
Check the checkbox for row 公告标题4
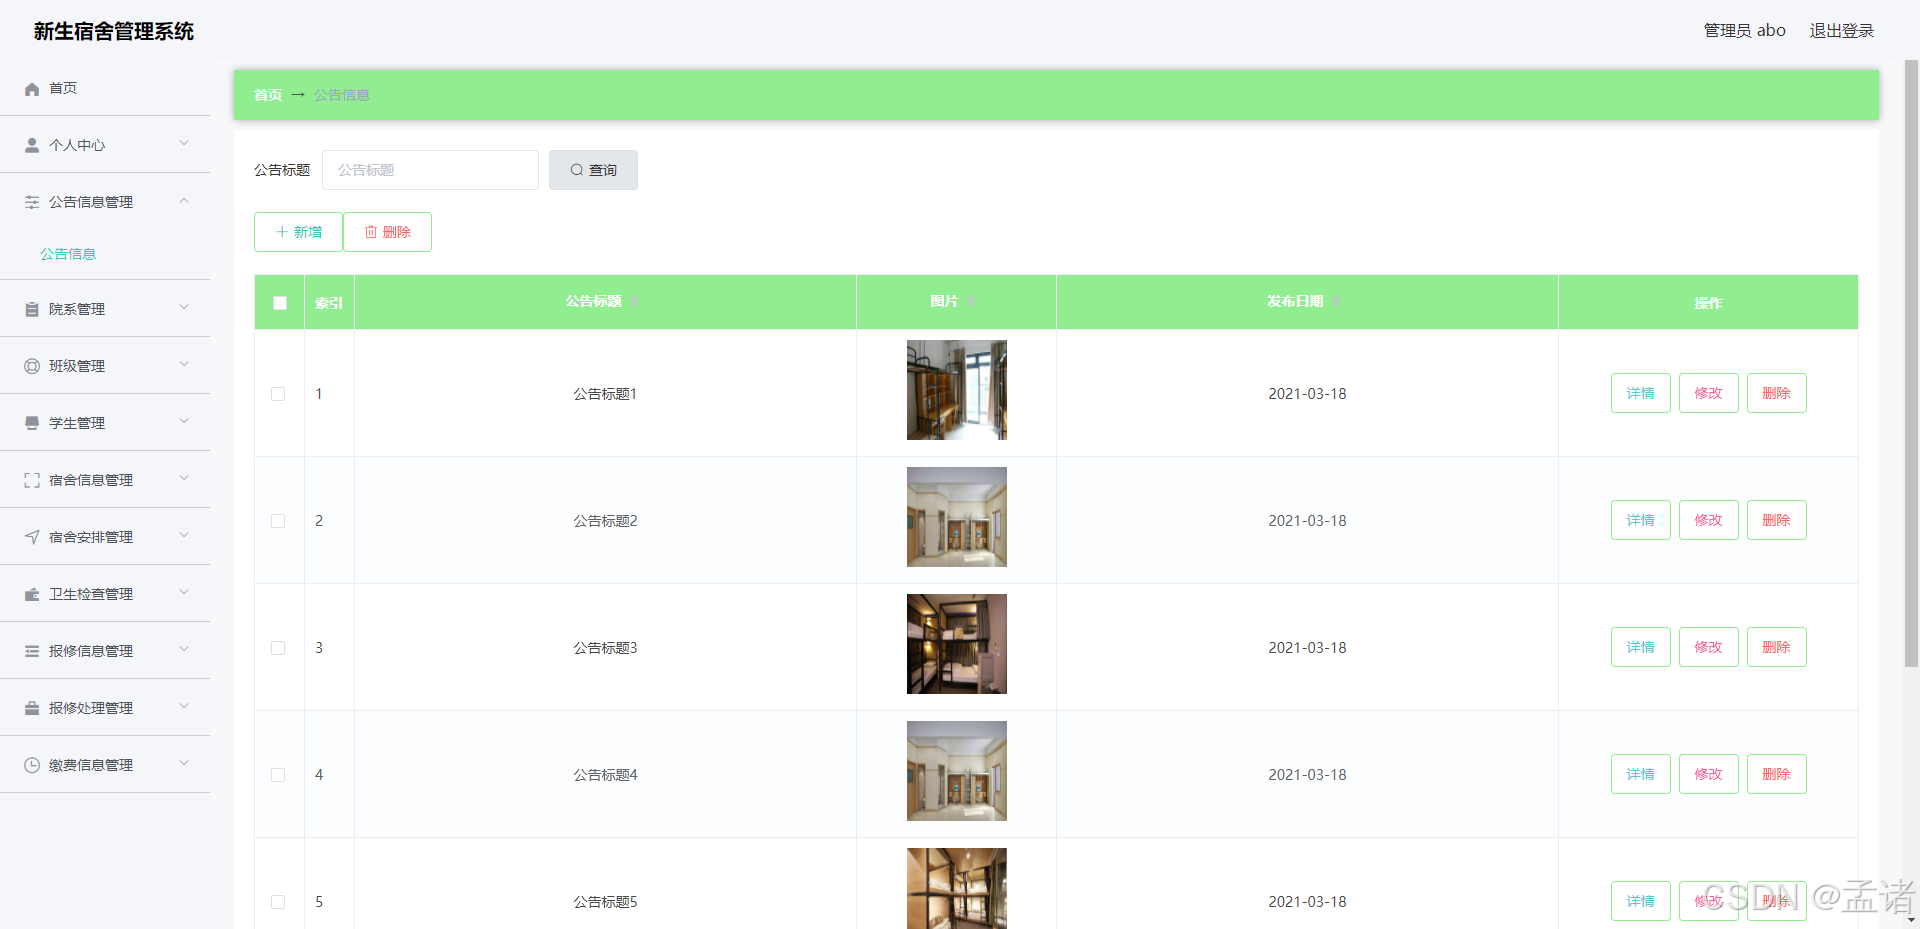[278, 775]
